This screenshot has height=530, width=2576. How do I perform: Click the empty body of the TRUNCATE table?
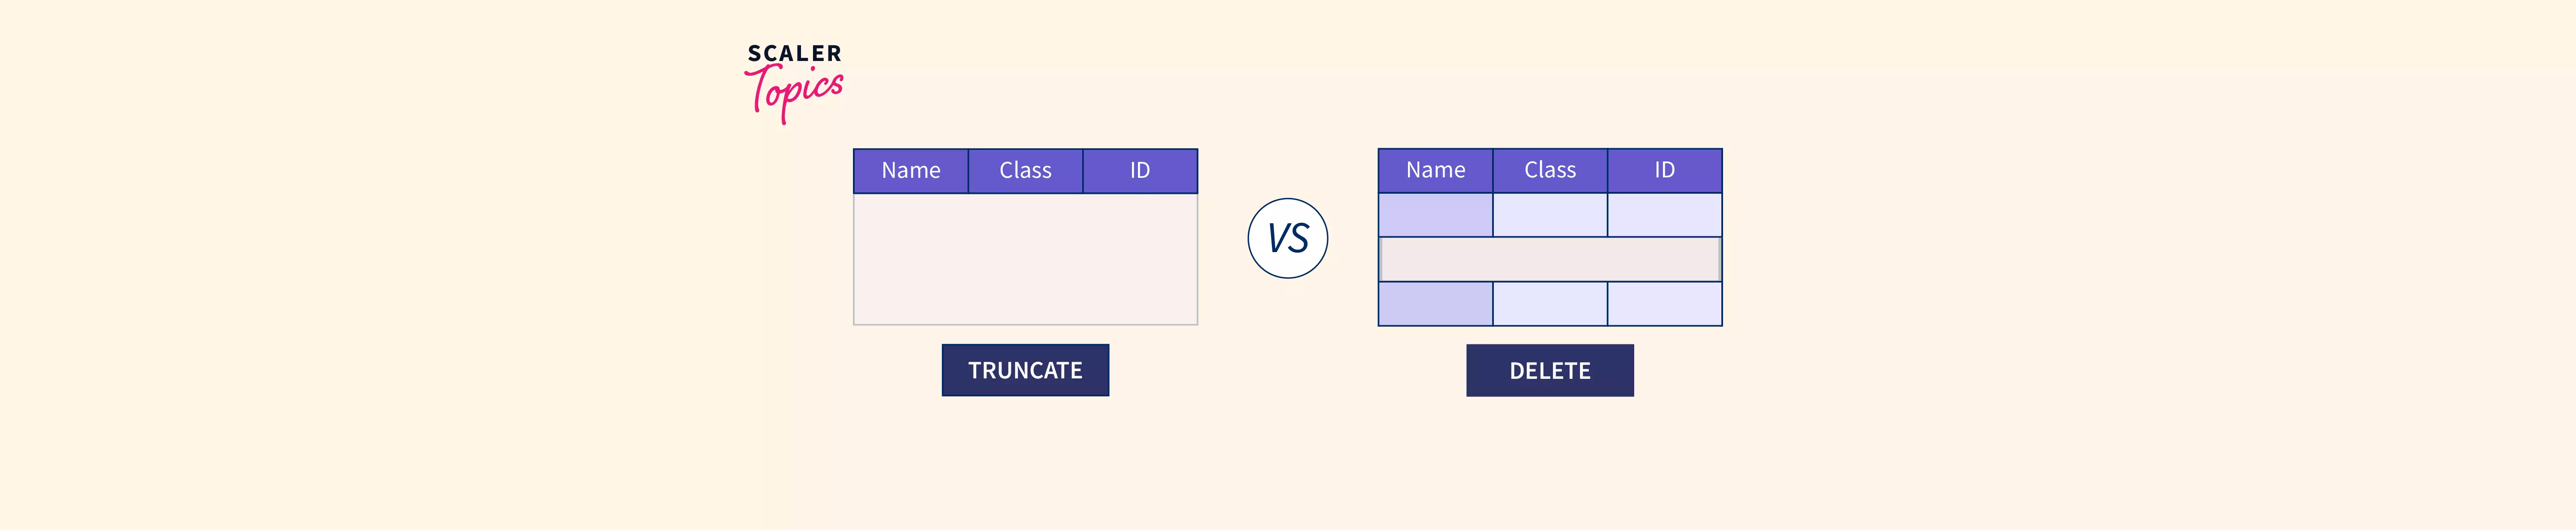coord(1025,259)
